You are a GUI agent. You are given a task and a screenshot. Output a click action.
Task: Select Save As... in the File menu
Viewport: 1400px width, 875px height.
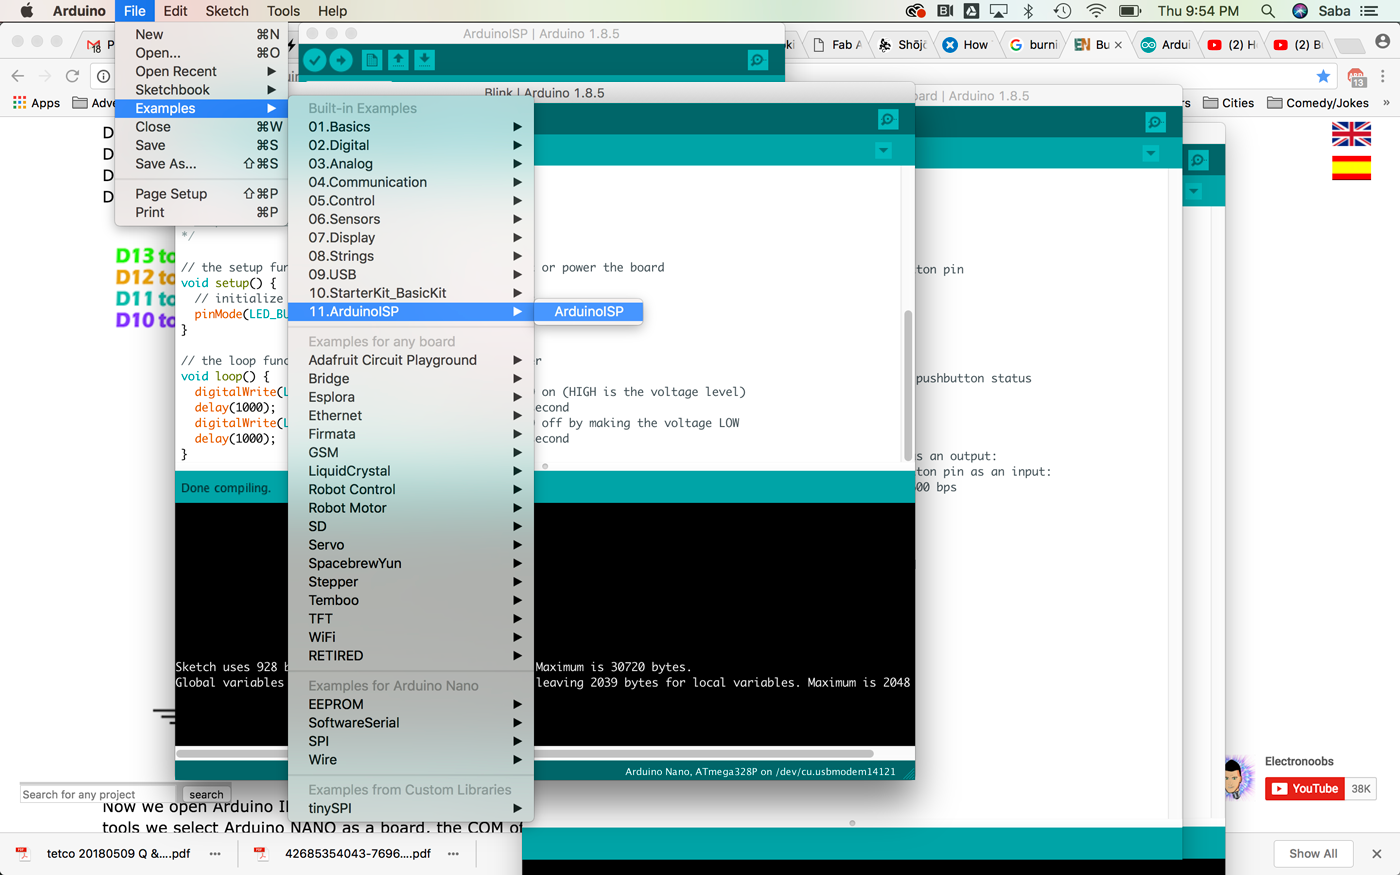(201, 164)
